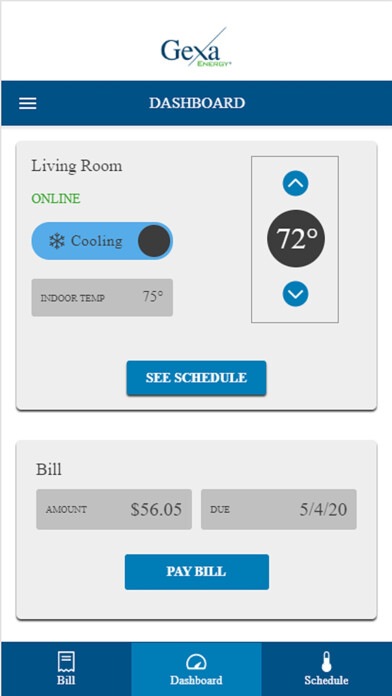Switch to the Bill tab label

(66, 680)
